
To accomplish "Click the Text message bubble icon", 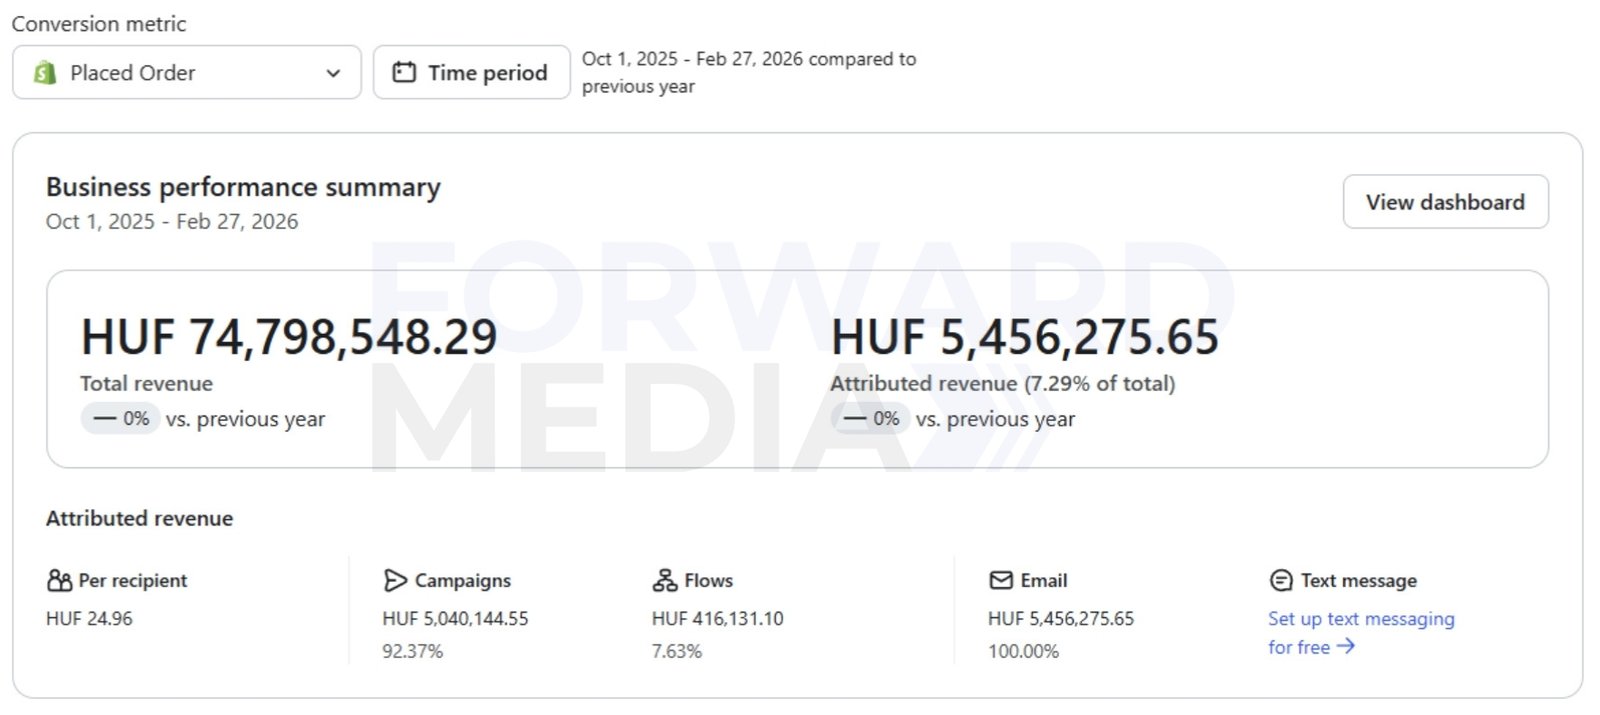I will tap(1281, 581).
